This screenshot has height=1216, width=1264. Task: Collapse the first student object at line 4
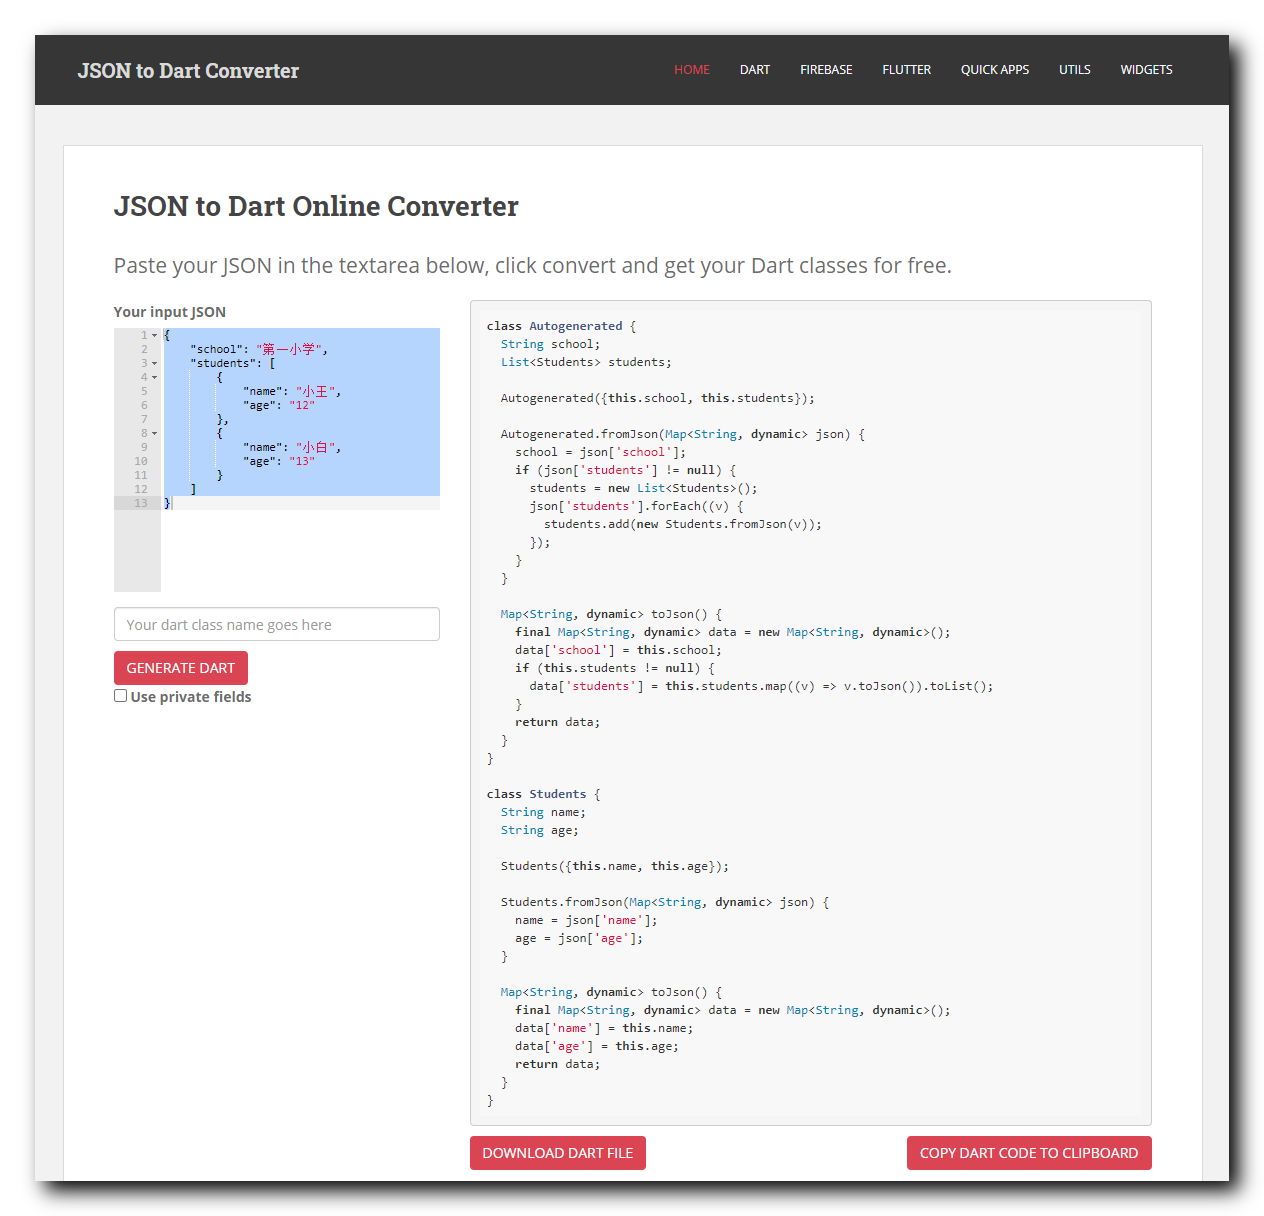click(156, 377)
